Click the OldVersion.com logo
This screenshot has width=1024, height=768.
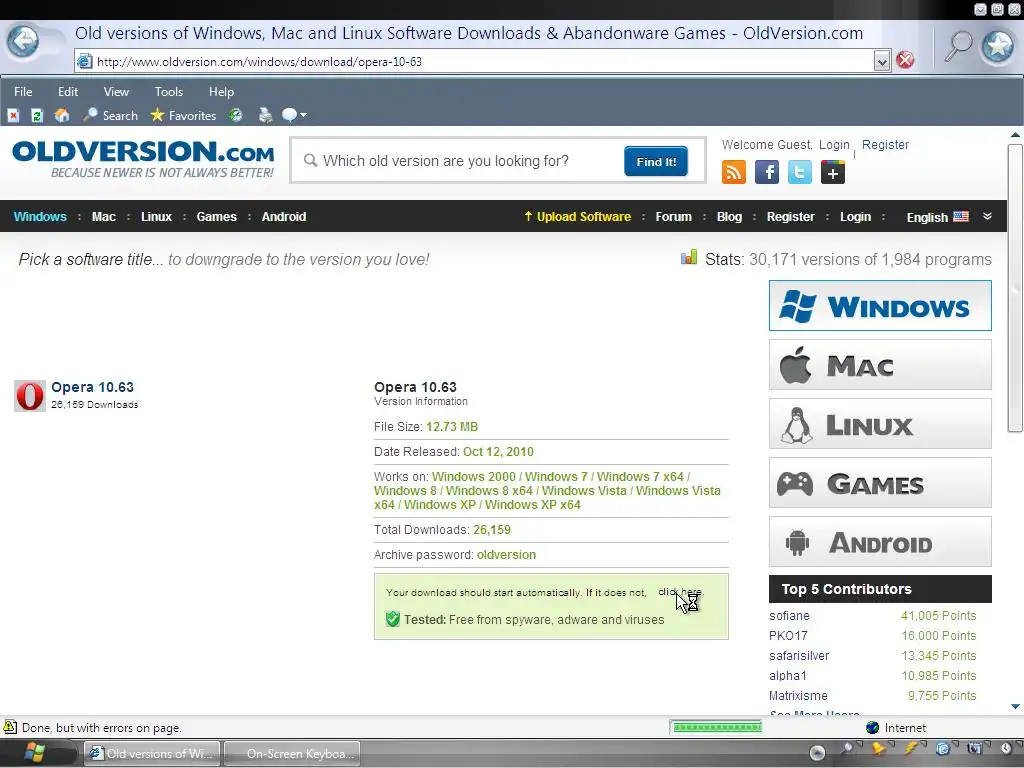click(x=143, y=159)
